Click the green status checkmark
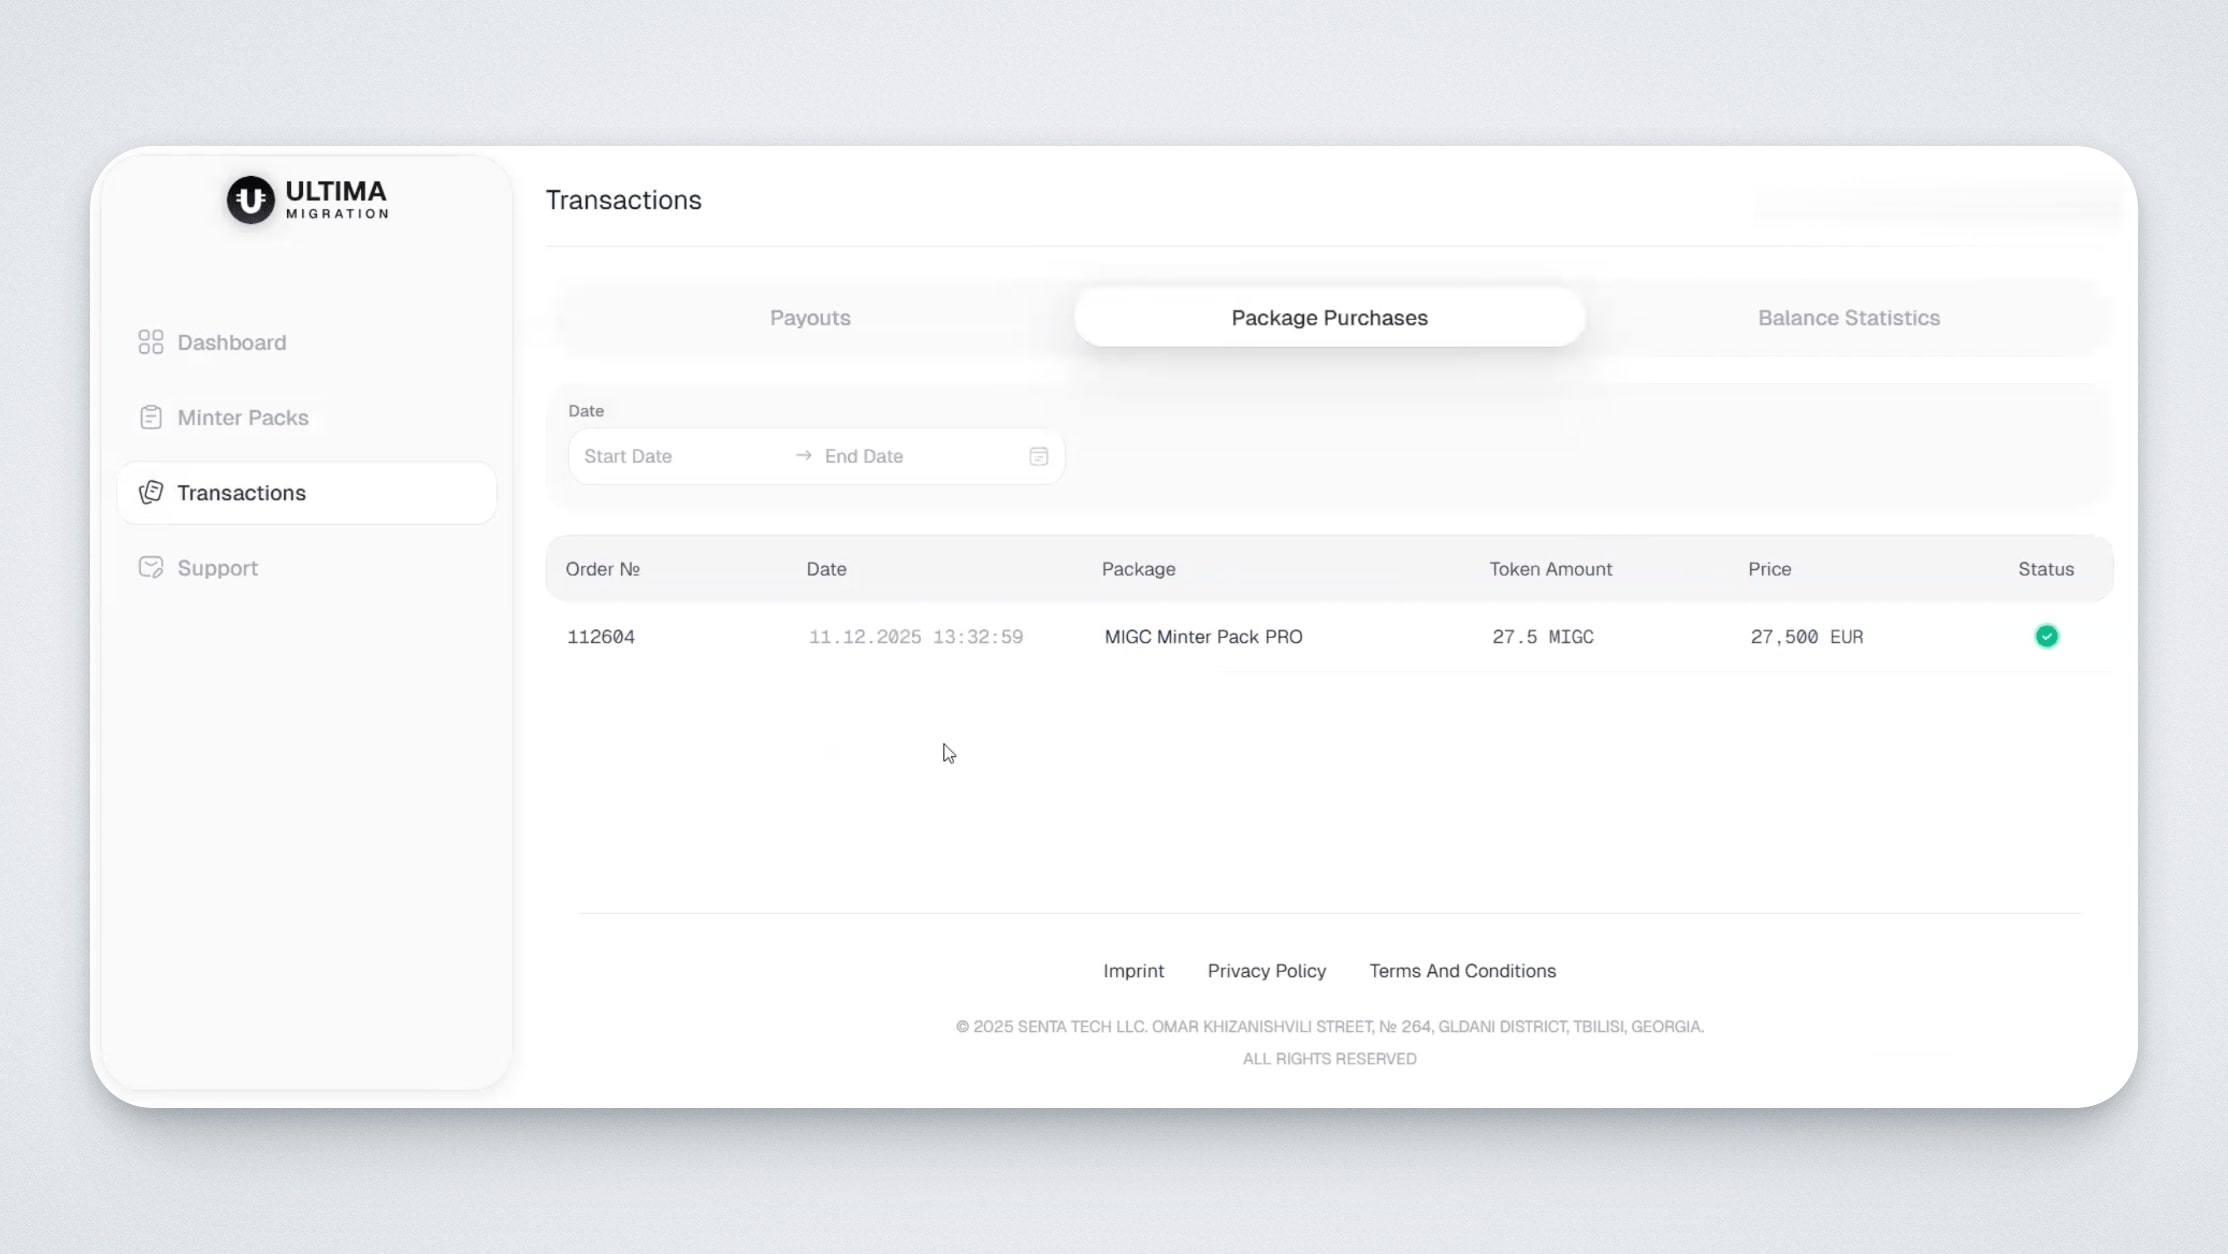The width and height of the screenshot is (2228, 1254). click(2046, 637)
